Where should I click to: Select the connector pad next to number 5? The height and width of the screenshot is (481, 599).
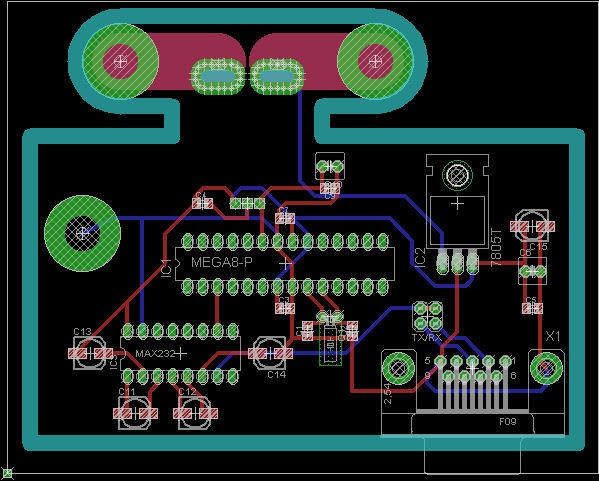[x=440, y=361]
